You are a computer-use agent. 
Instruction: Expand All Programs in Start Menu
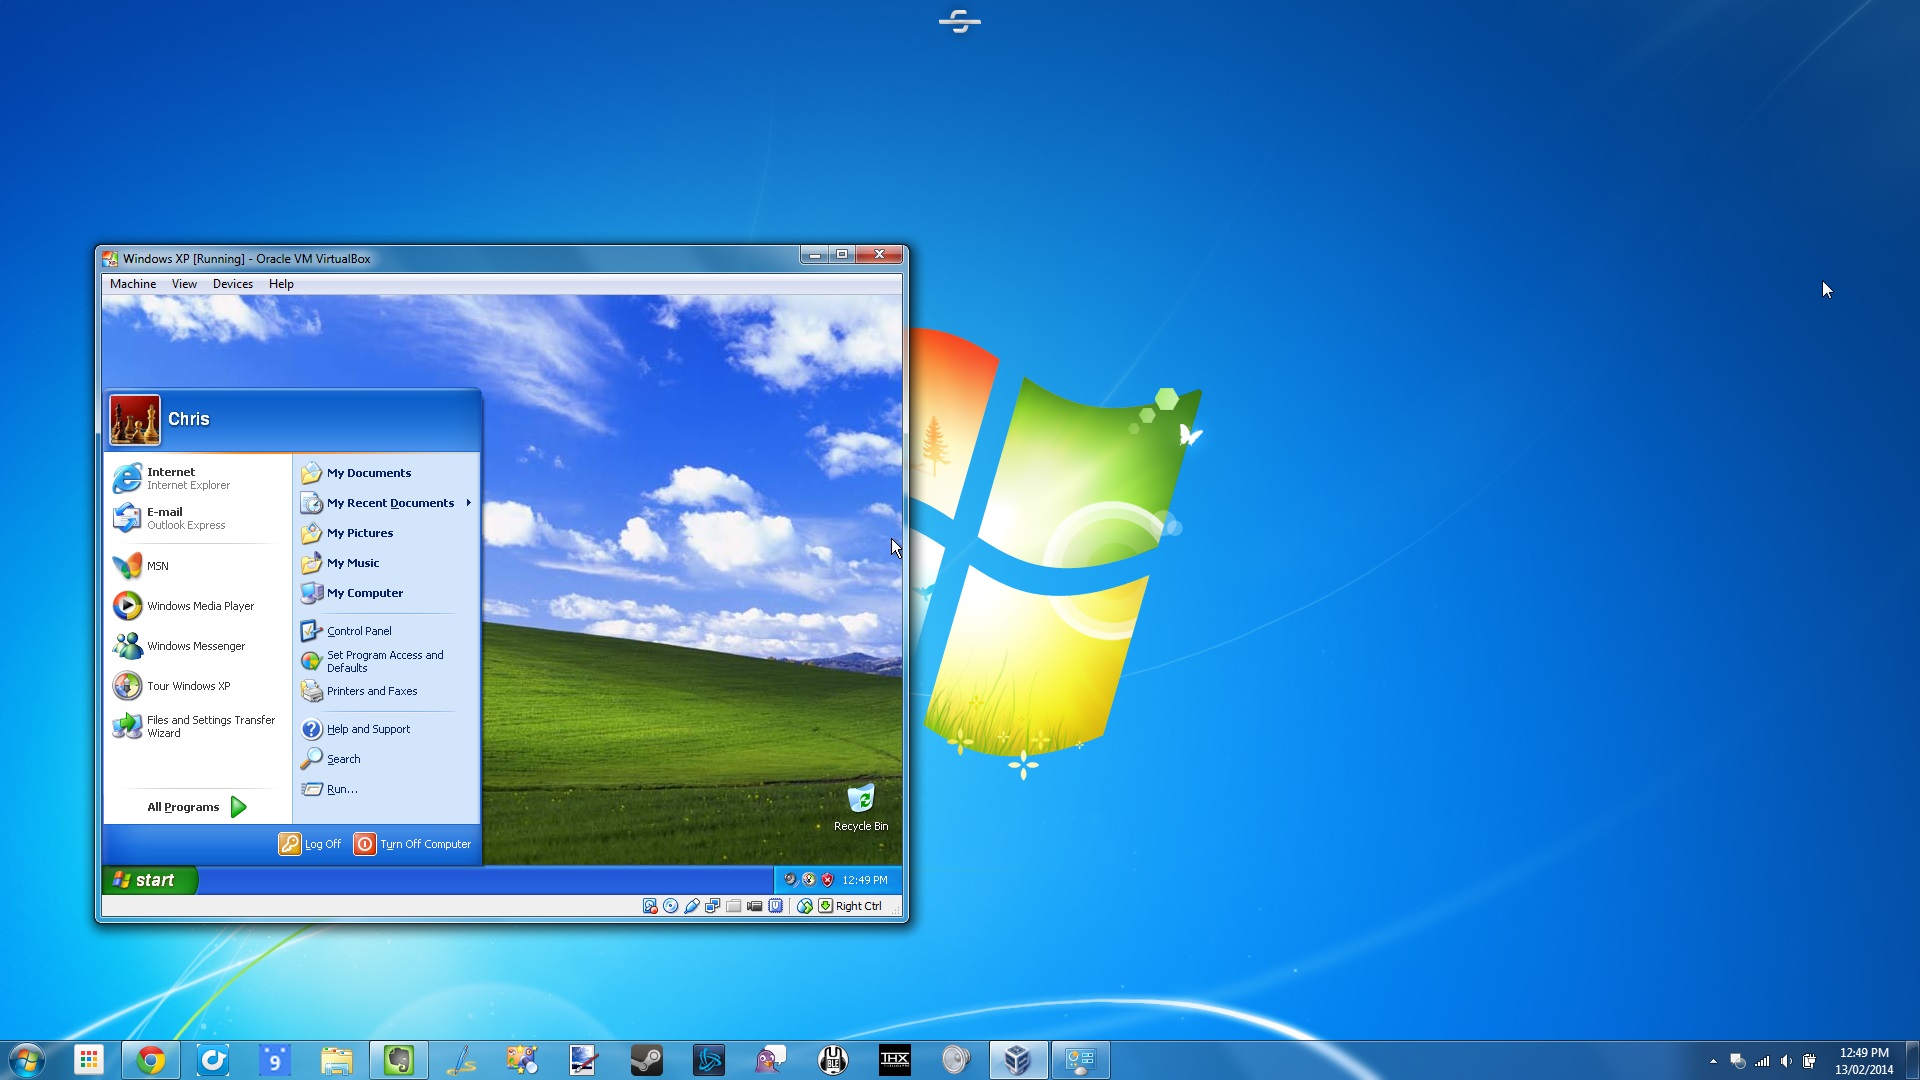click(195, 806)
